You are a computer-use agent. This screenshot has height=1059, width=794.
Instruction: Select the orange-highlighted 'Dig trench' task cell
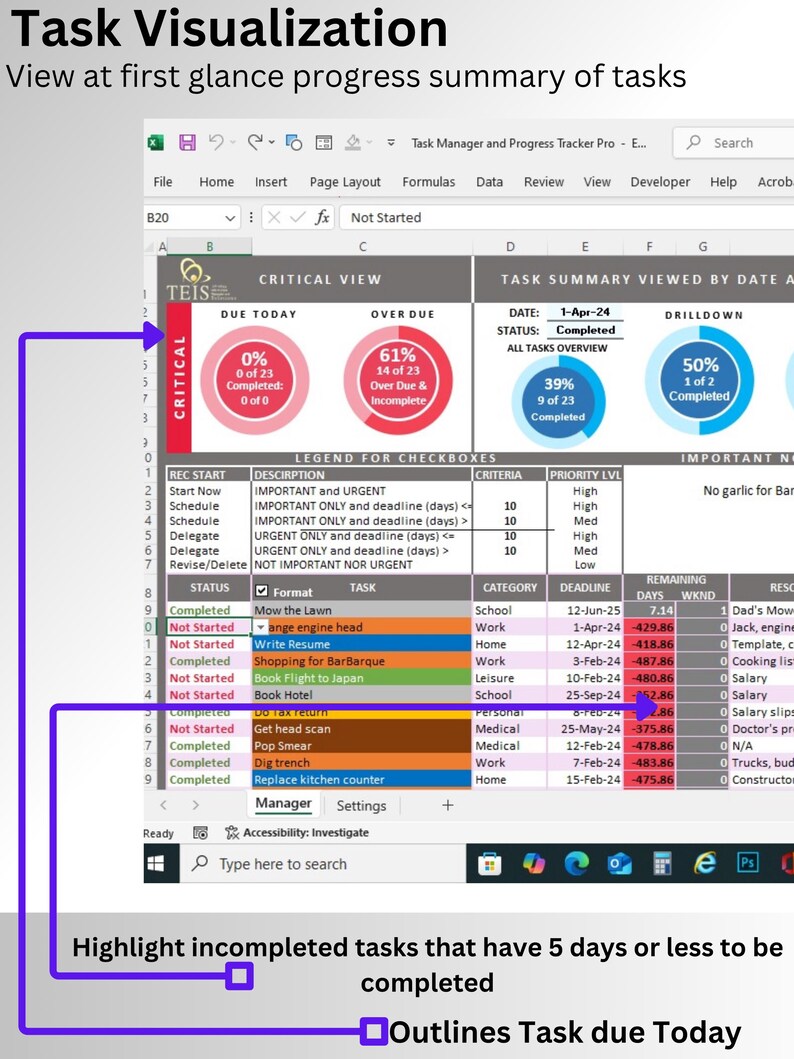tap(362, 763)
